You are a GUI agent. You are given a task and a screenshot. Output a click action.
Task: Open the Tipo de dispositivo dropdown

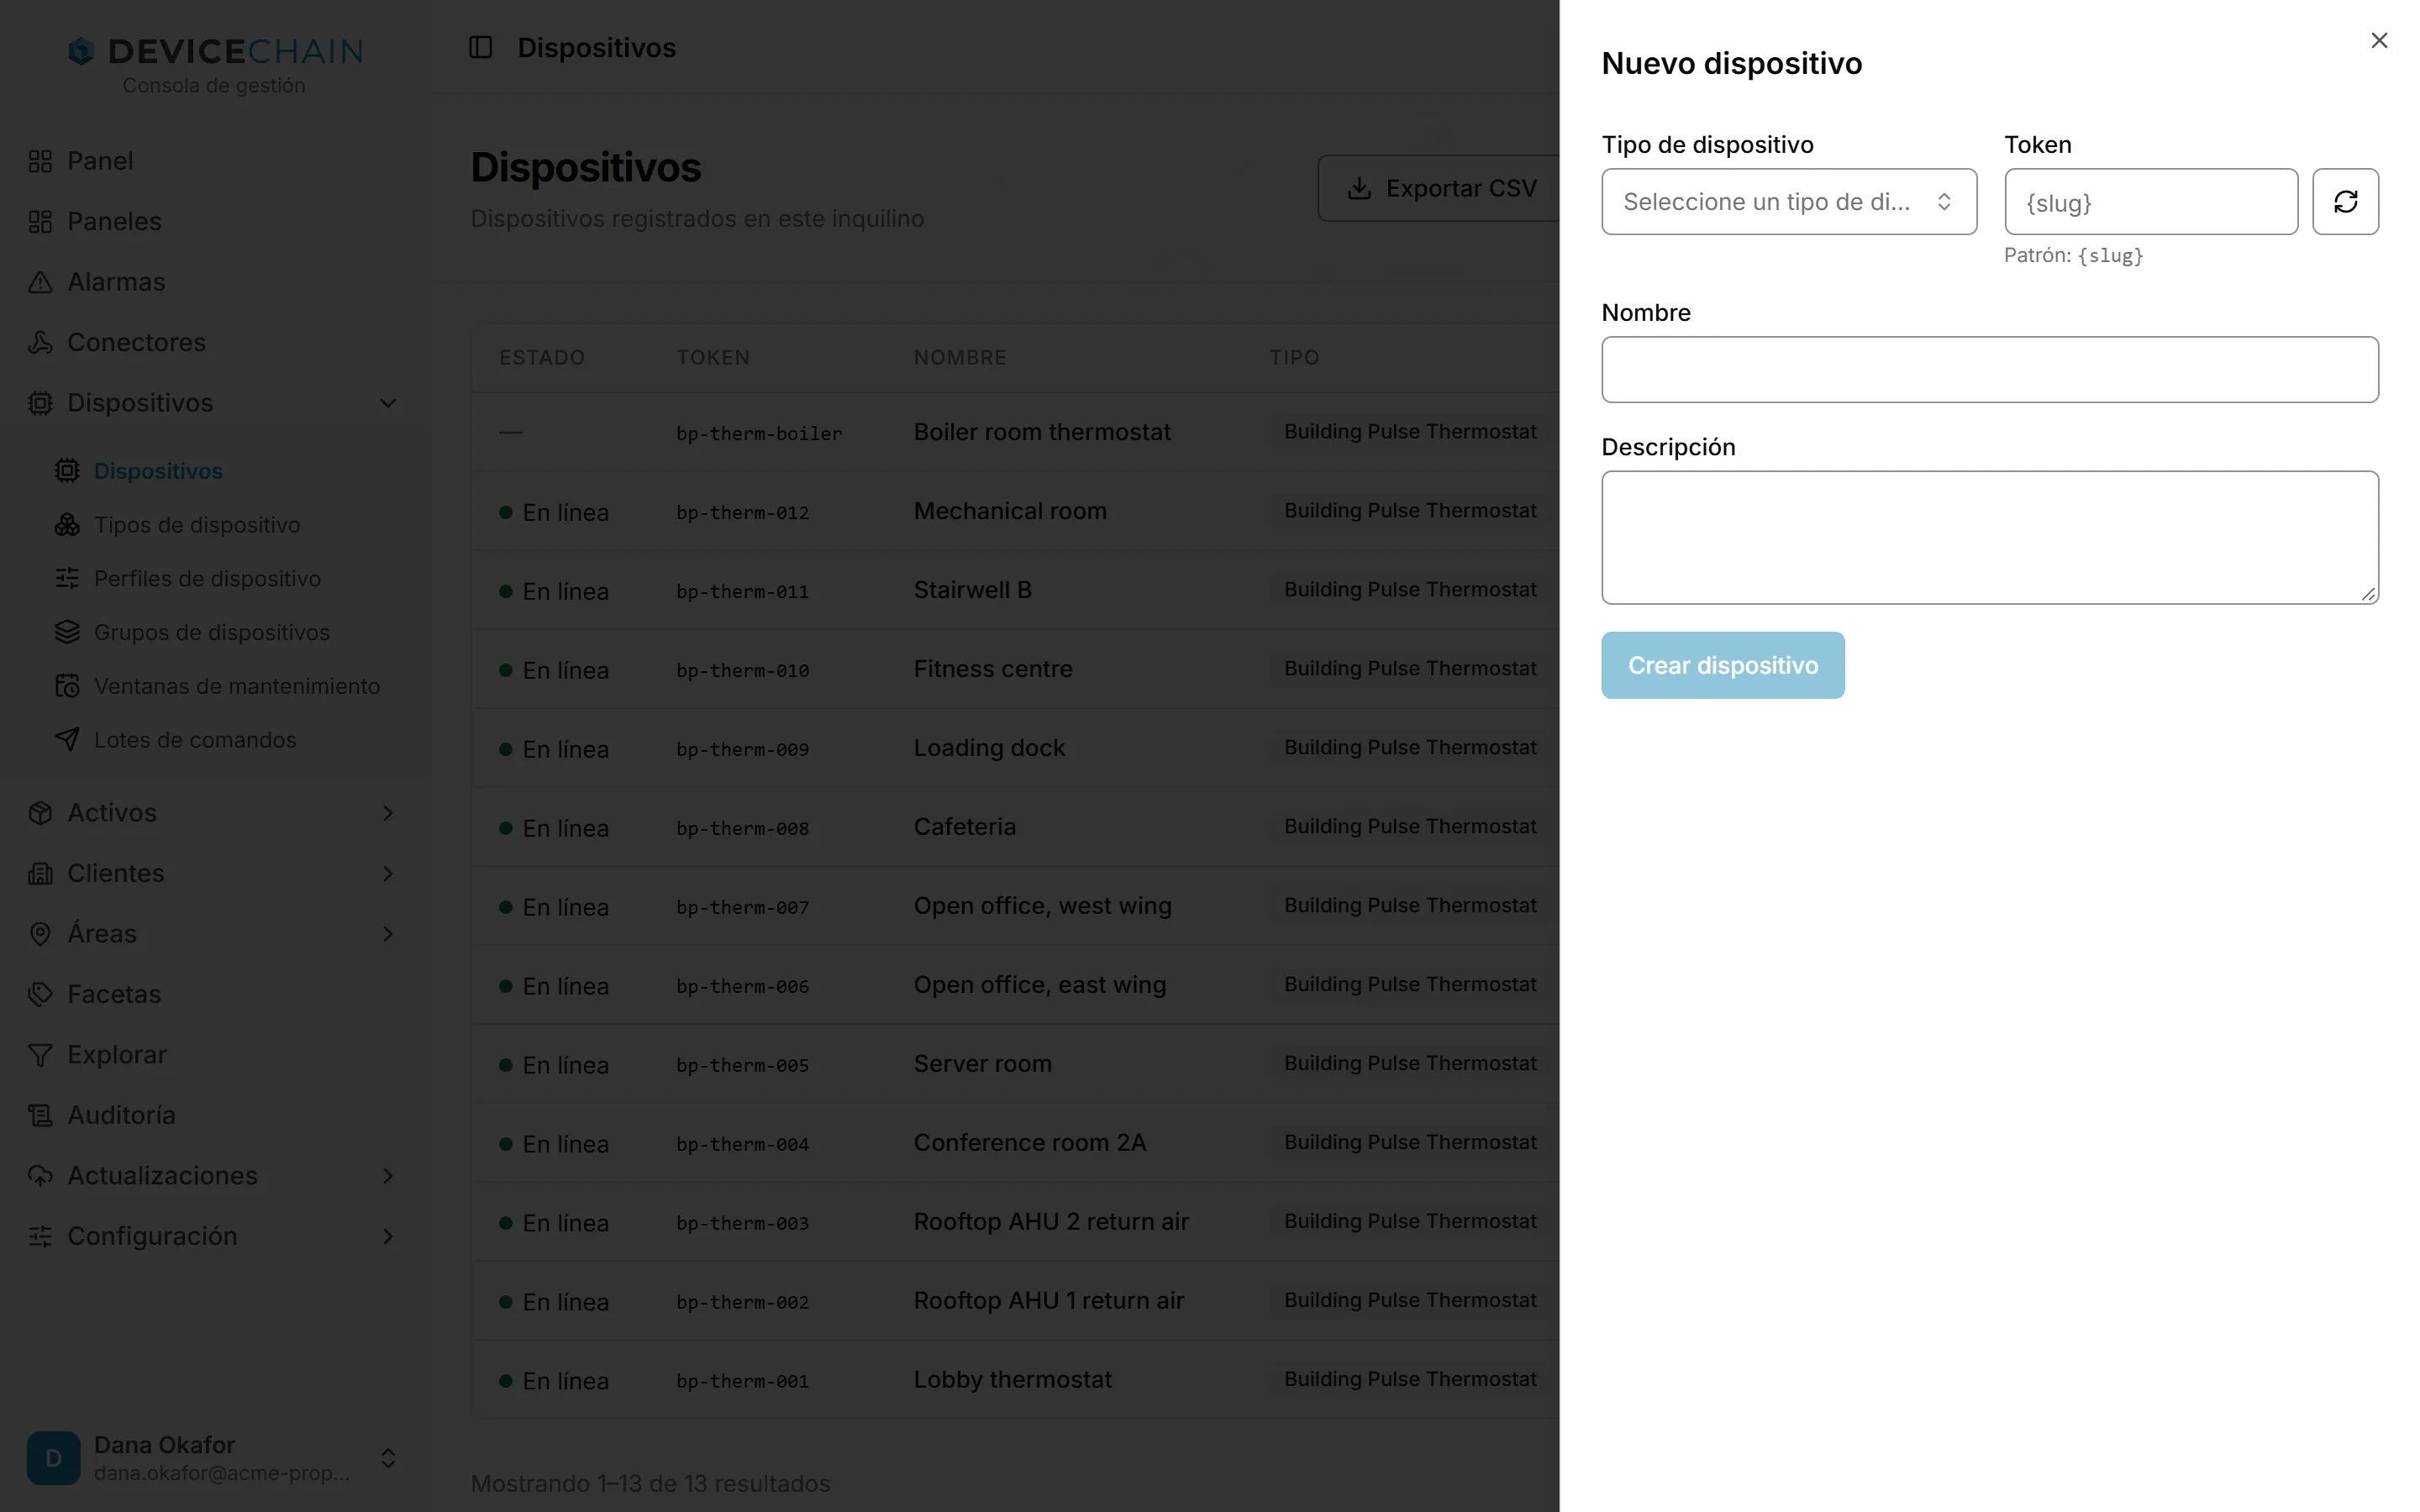[1788, 202]
